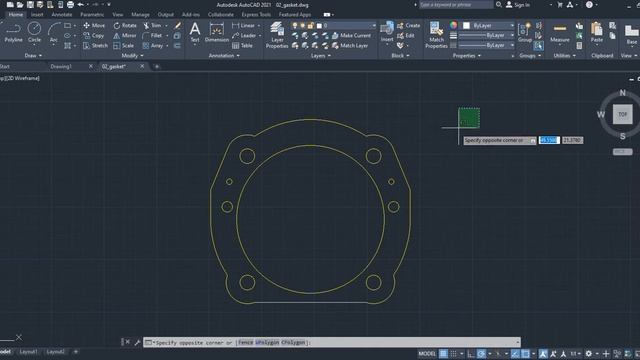
Task: Activate the Copy command
Action: [x=93, y=36]
